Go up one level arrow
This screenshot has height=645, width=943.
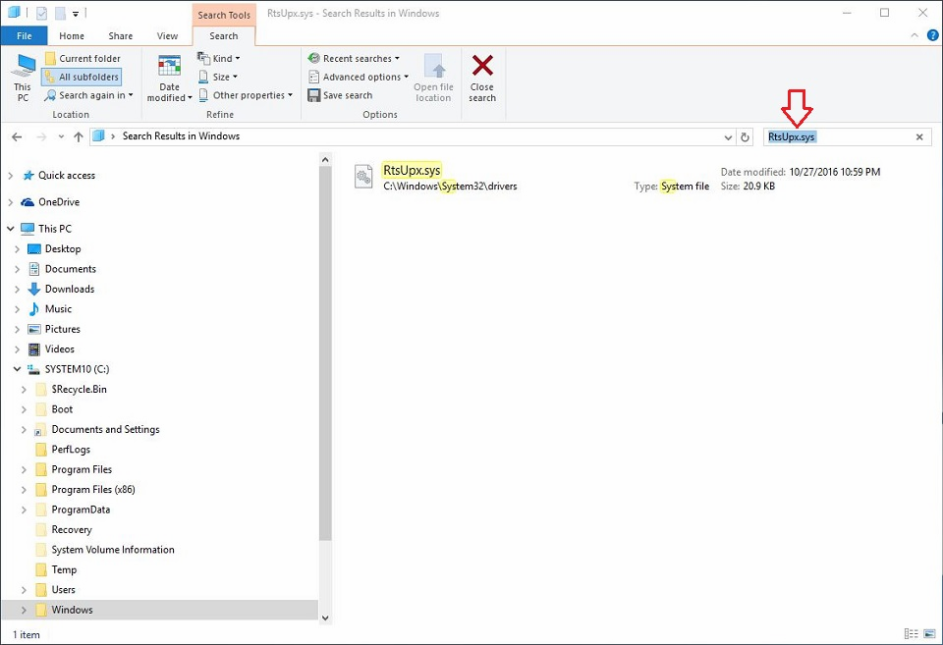click(78, 137)
